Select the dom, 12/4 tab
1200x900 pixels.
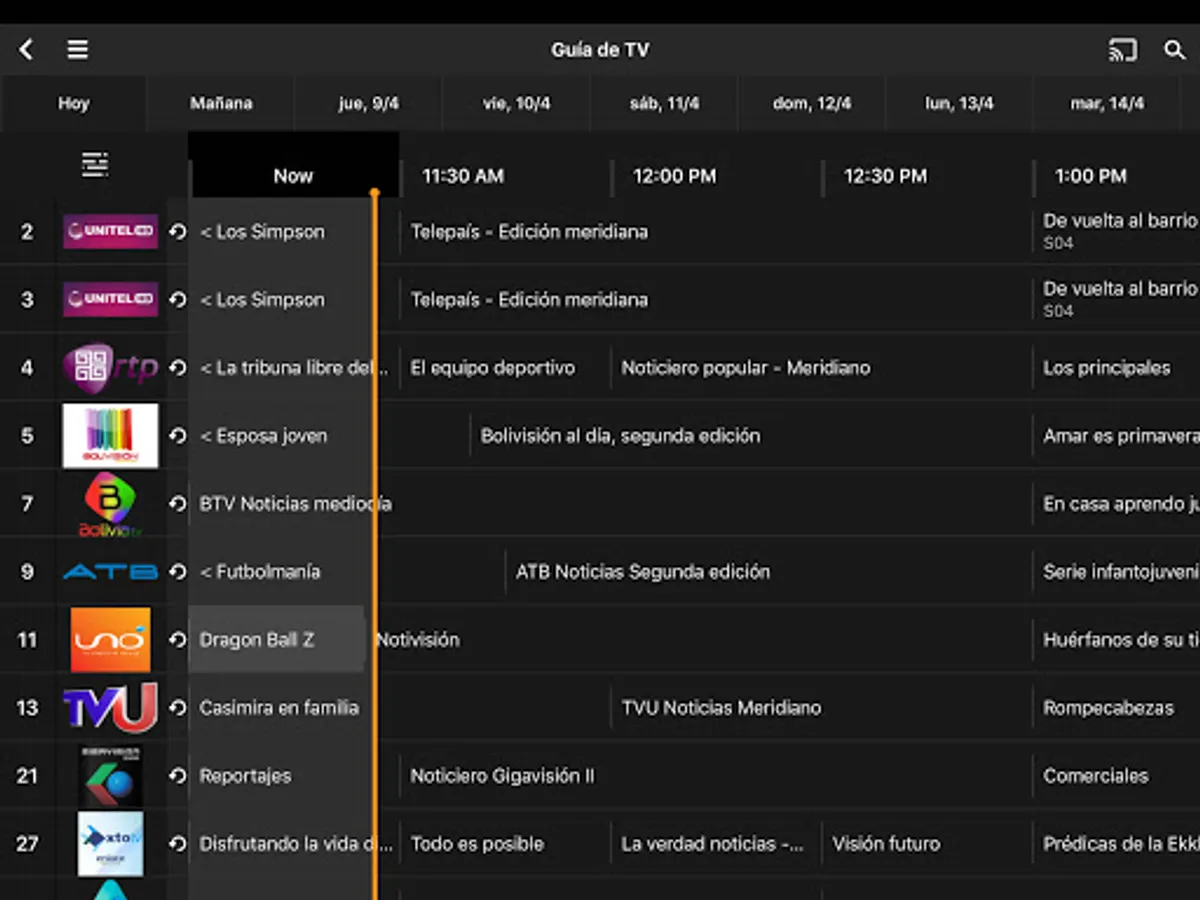point(812,103)
